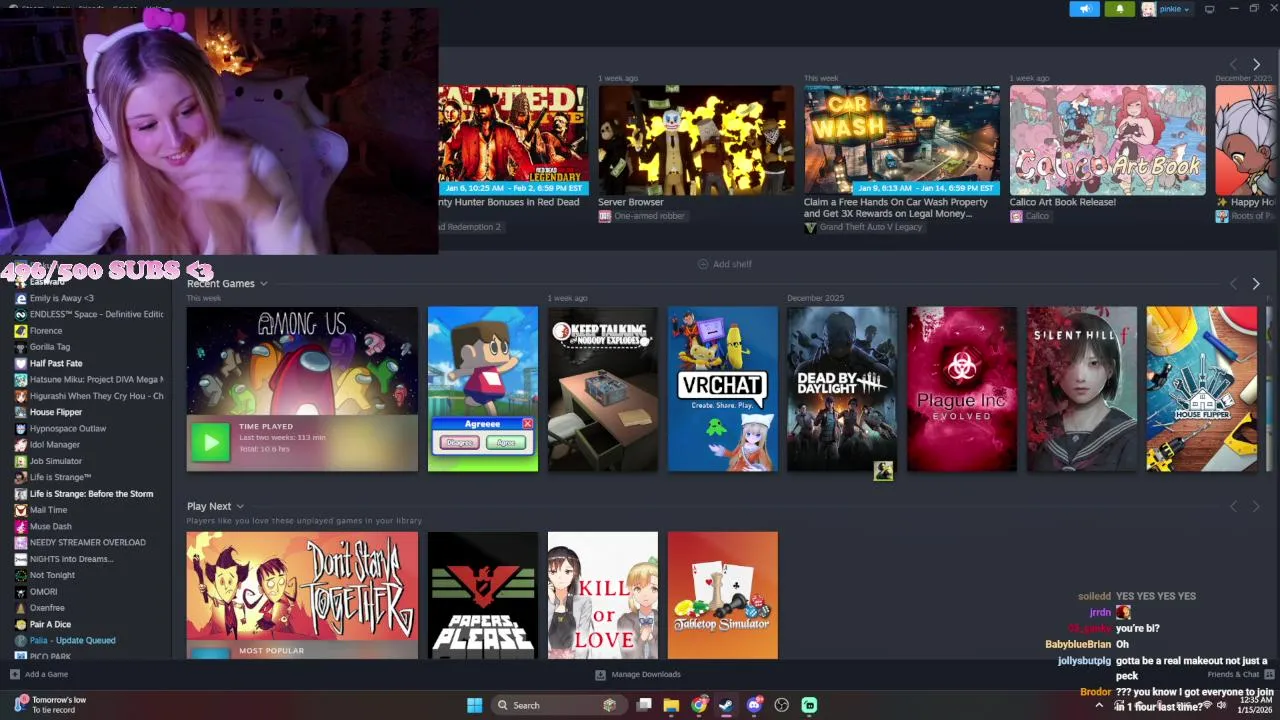The width and height of the screenshot is (1280, 720).
Task: Open Google Chrome from taskbar
Action: [698, 705]
